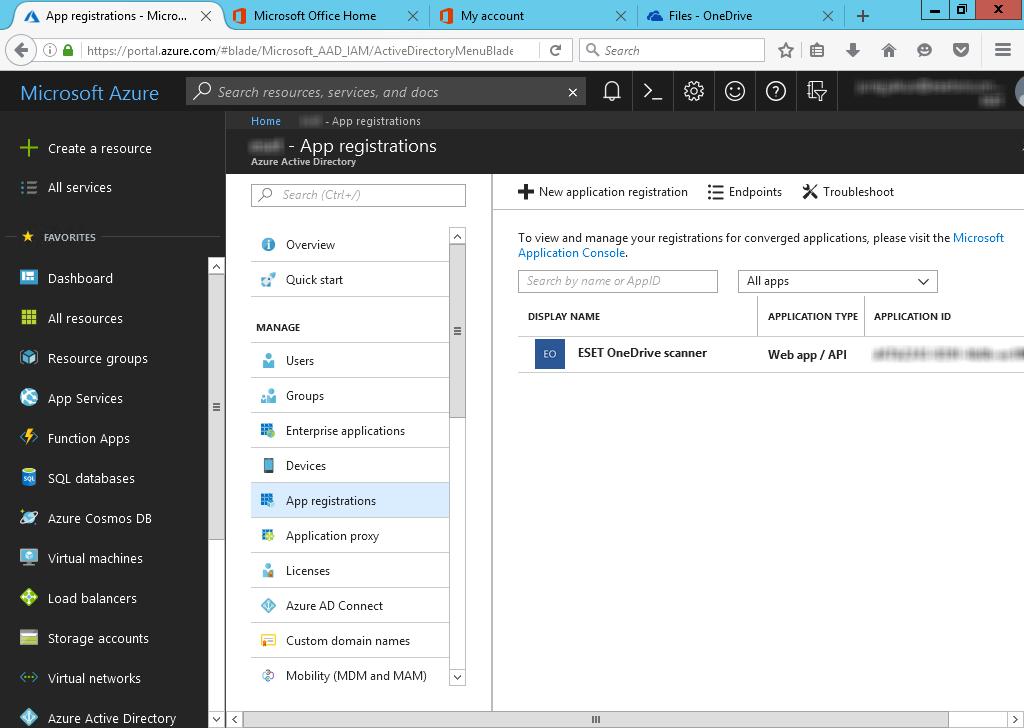The image size is (1024, 728).
Task: Click the All resources grid icon
Action: 29,317
